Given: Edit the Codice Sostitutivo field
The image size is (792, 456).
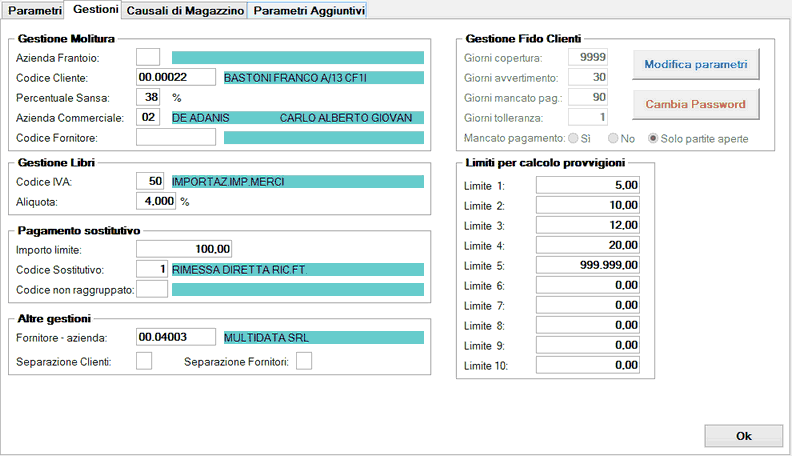Looking at the screenshot, I should 152,269.
